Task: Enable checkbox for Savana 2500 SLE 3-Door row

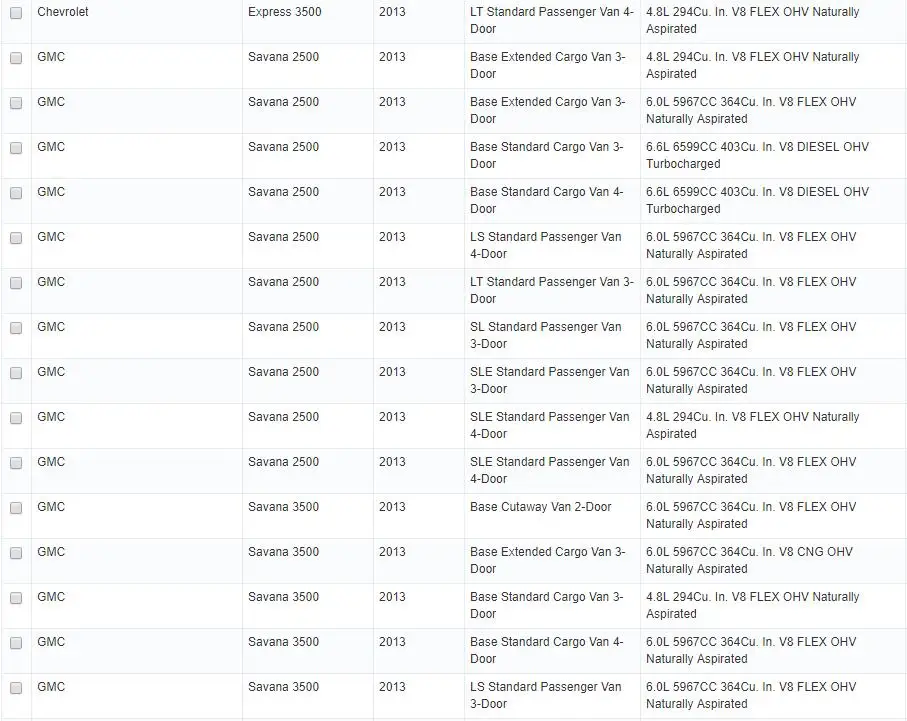Action: (16, 373)
